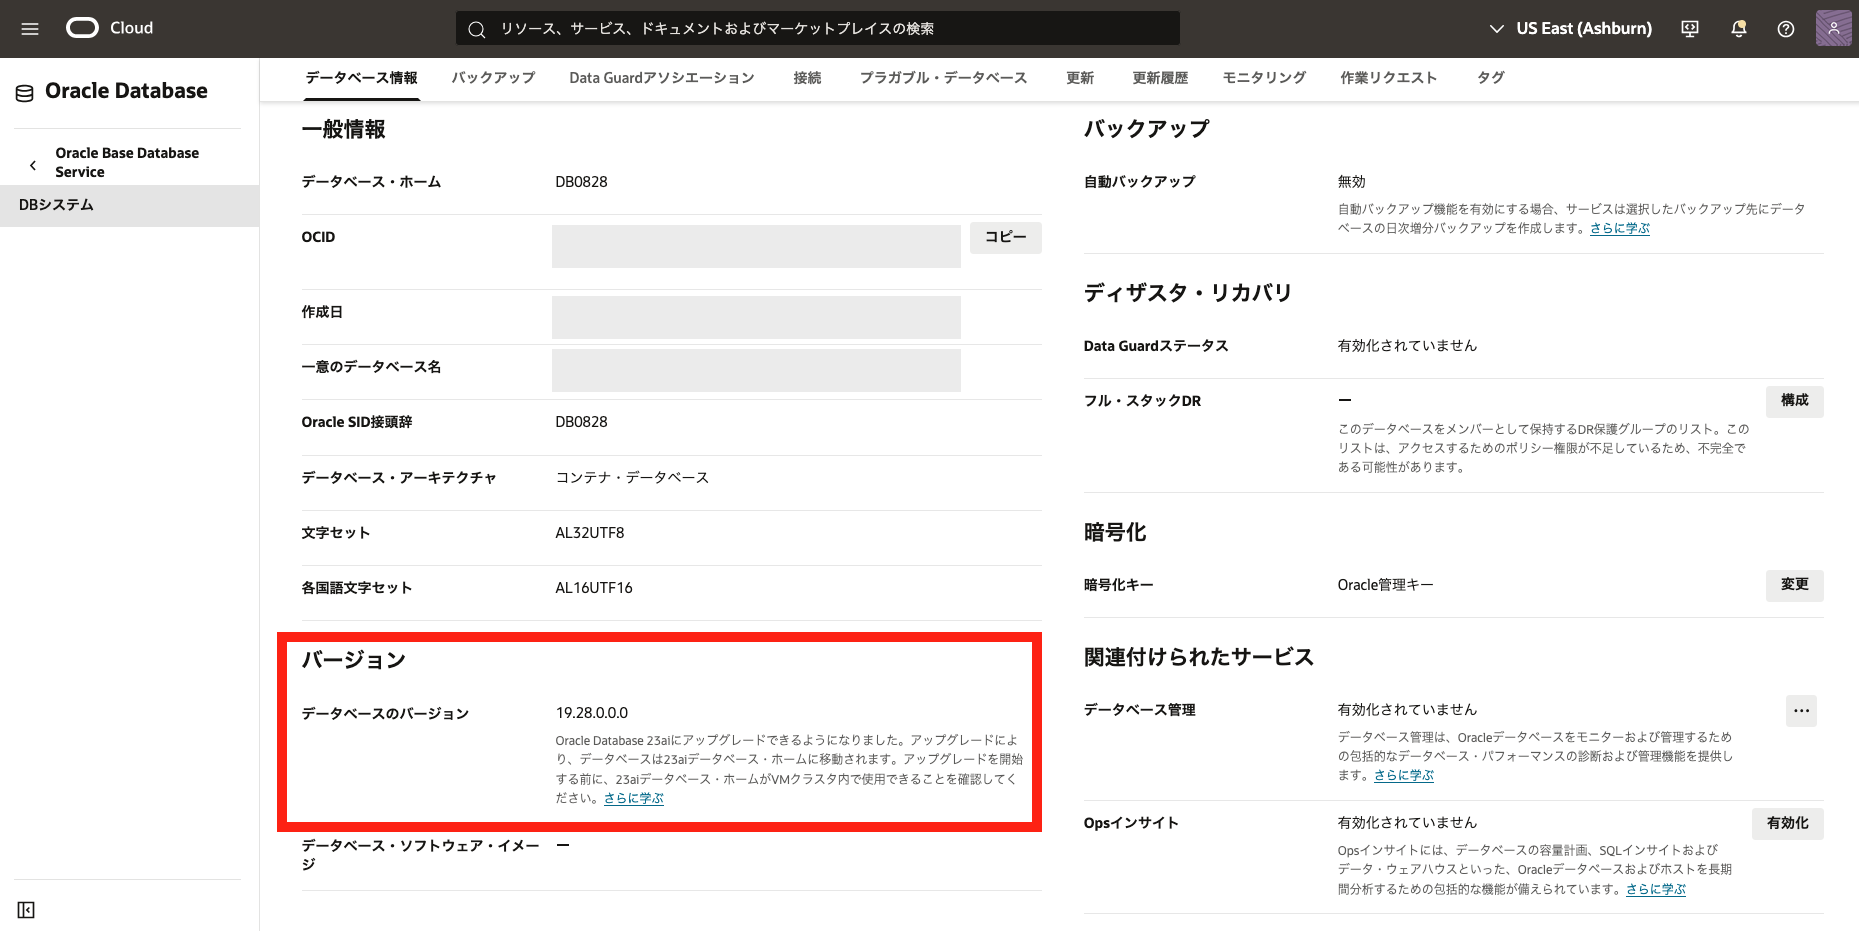Switch to the バックアップ tab
This screenshot has height=931, width=1859.
[493, 78]
